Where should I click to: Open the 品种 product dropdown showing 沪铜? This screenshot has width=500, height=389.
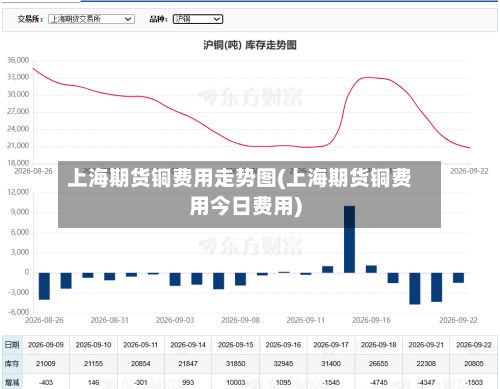coord(198,19)
